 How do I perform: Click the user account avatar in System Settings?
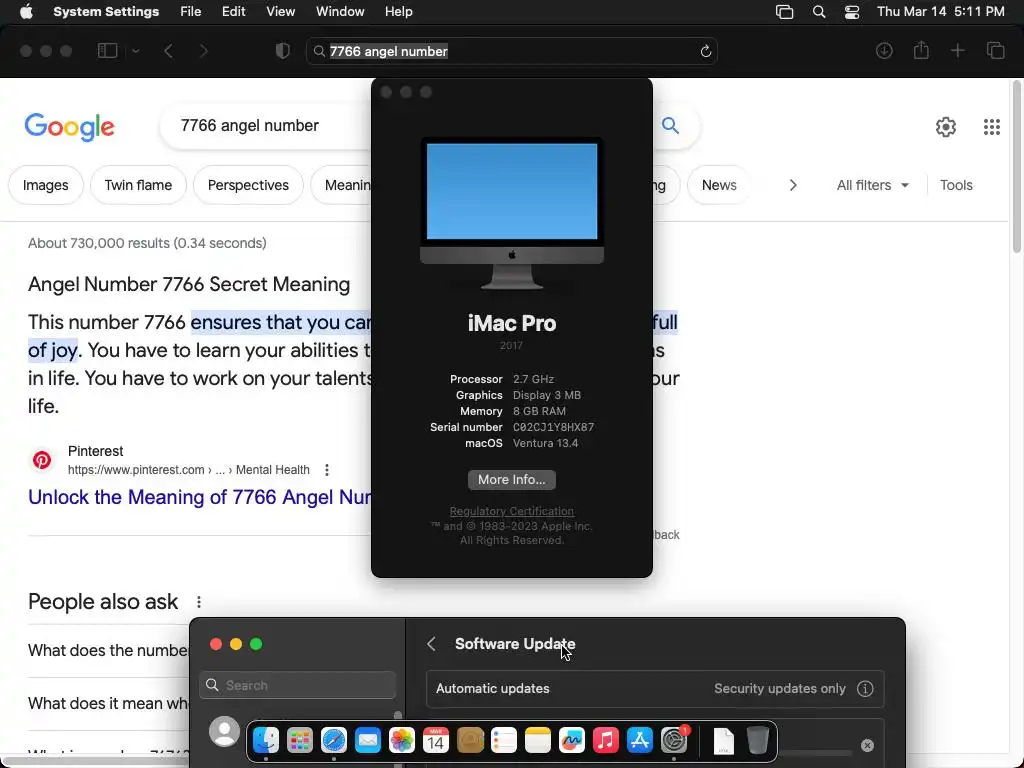point(224,731)
